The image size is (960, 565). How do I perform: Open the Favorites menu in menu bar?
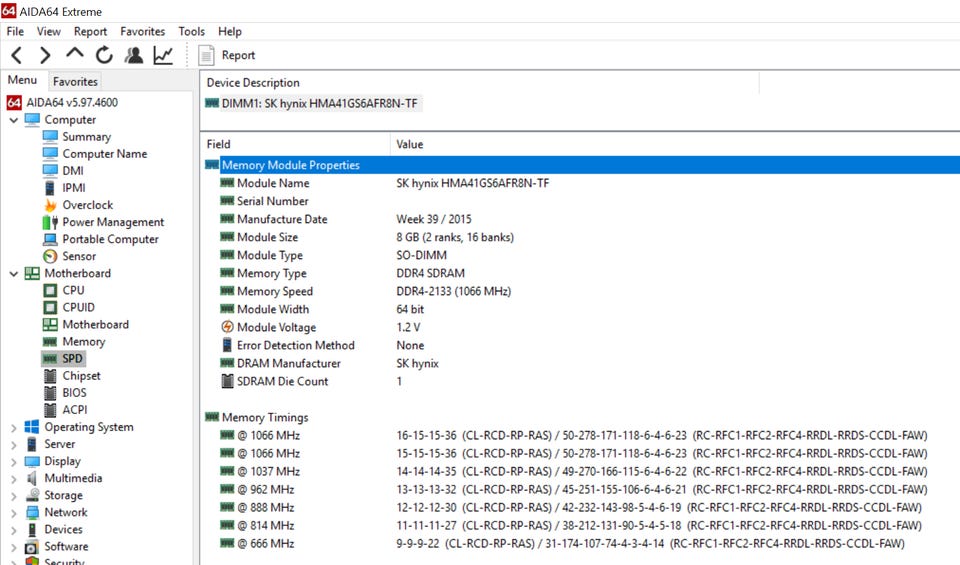[x=143, y=31]
